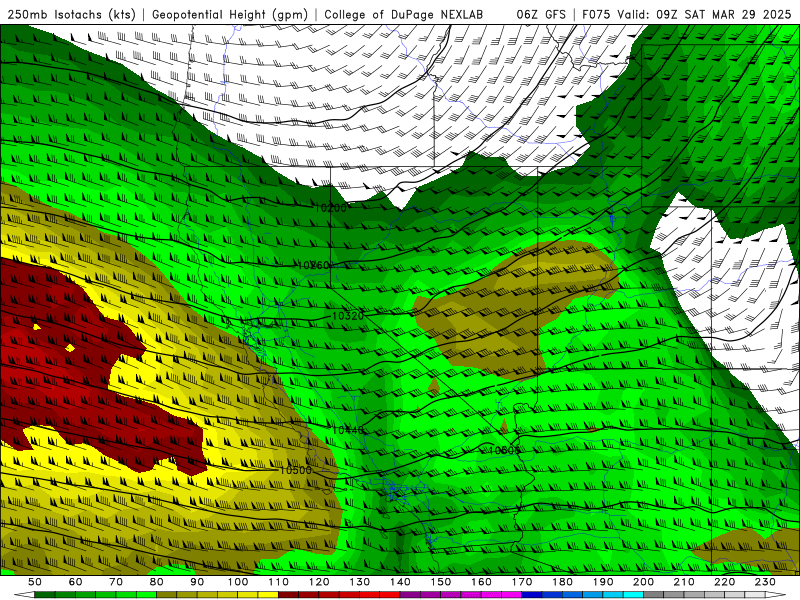800x600 pixels.
Task: Click the 90 value on the color scale
Action: point(197,582)
